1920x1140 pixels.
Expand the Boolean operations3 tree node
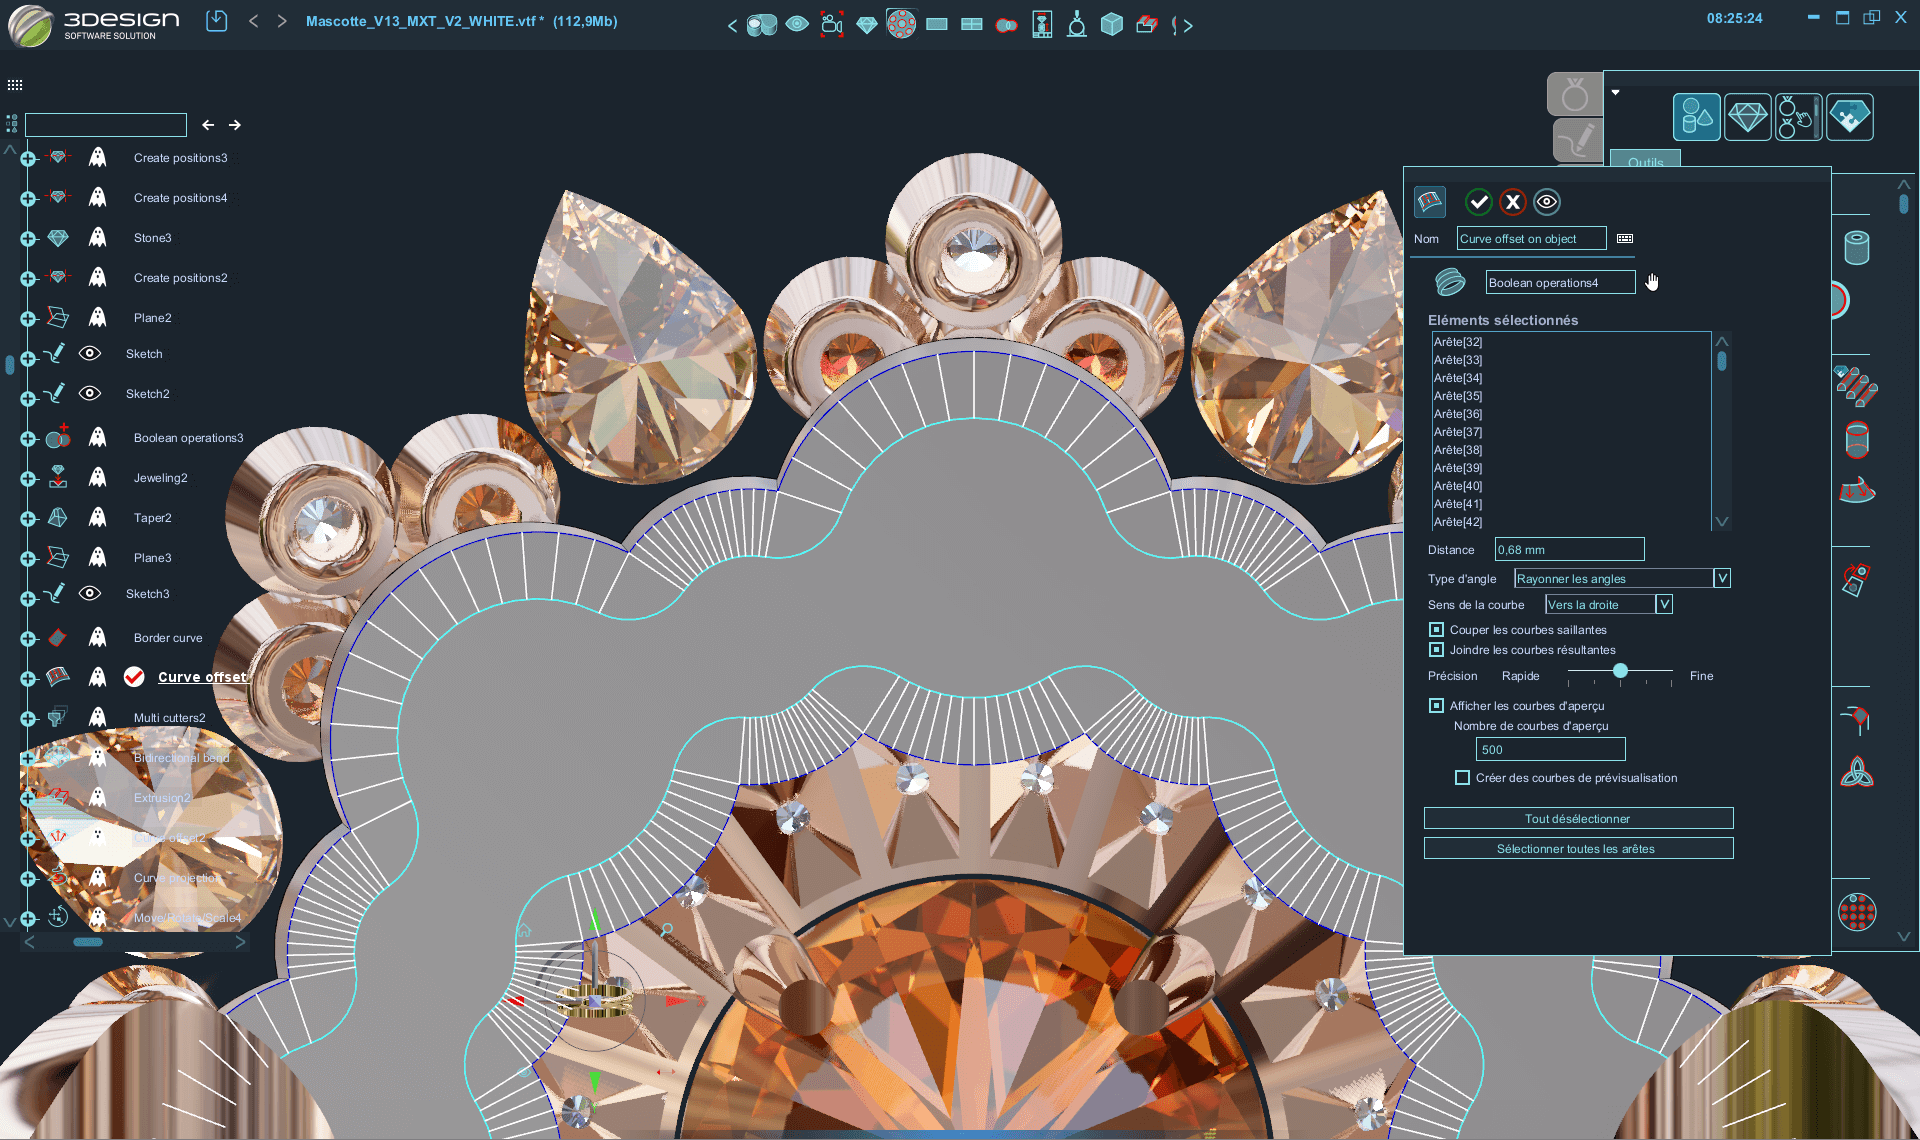coord(26,437)
